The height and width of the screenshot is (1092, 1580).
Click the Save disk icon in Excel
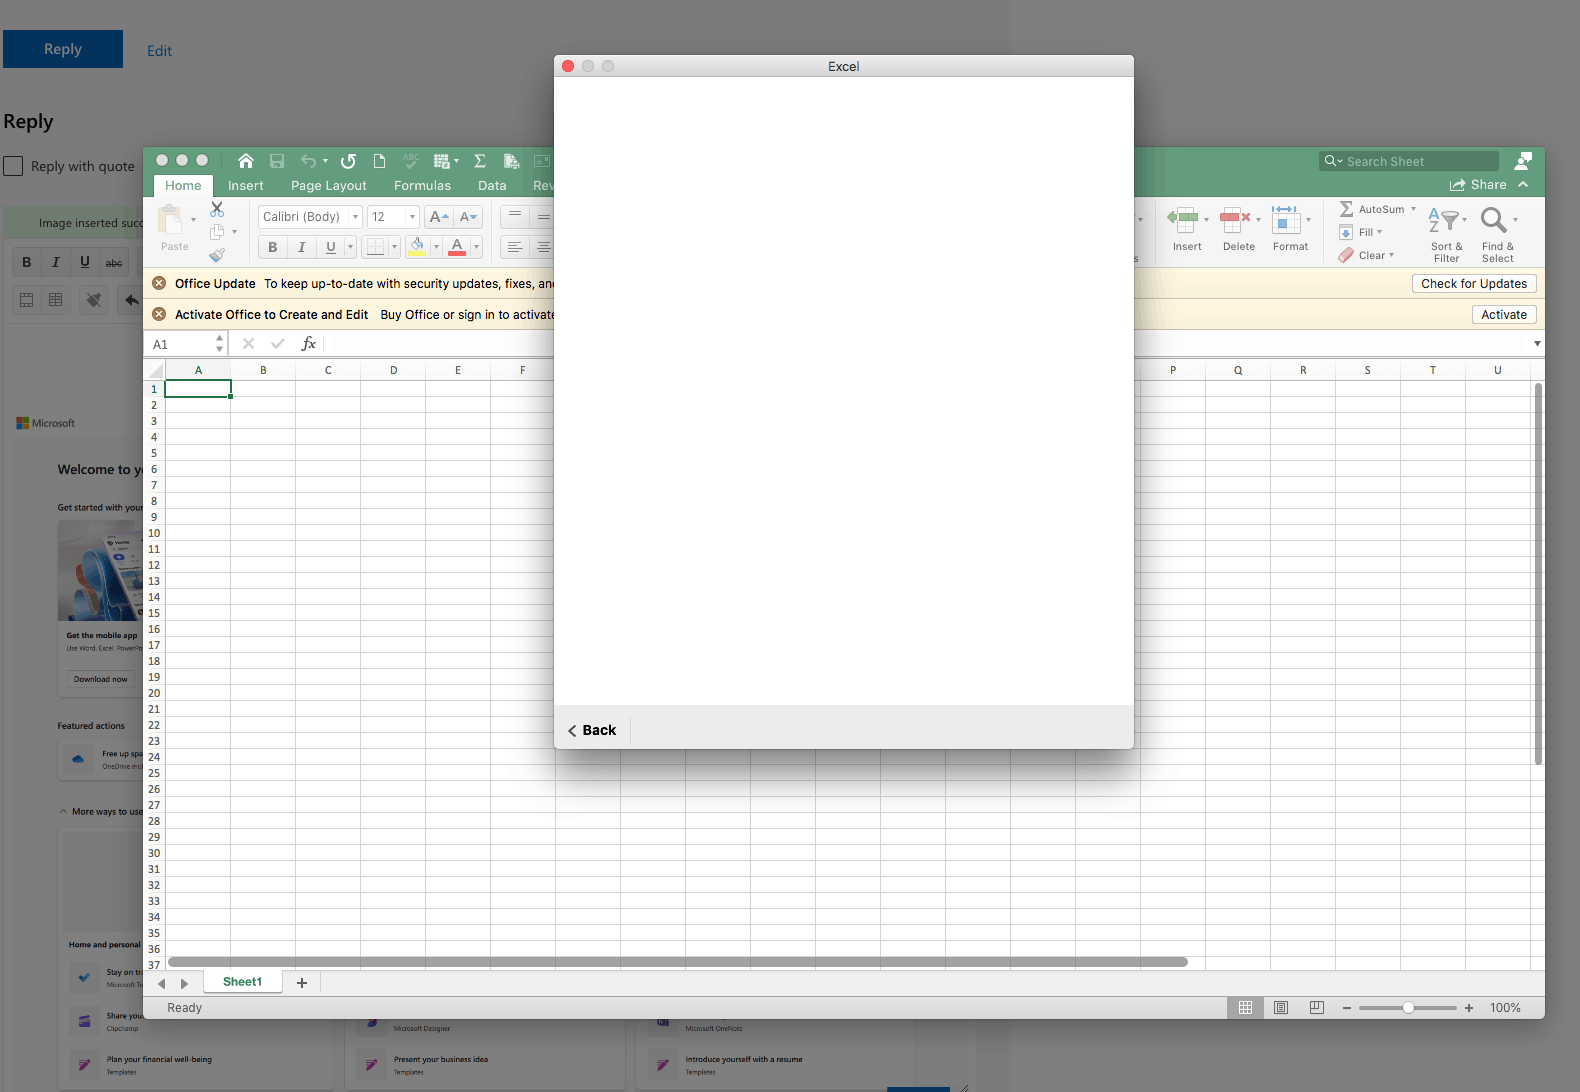point(277,161)
